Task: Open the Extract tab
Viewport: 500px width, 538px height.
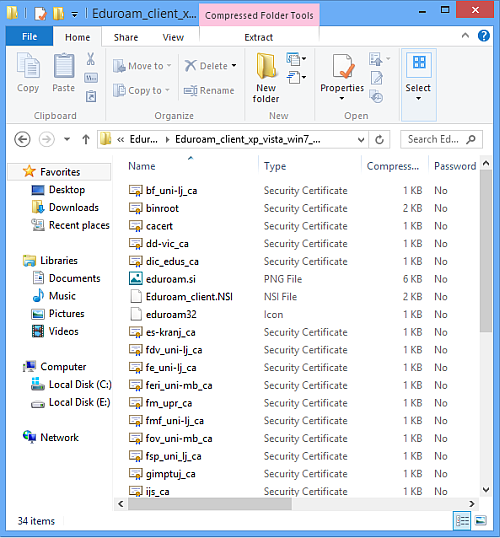Action: (x=259, y=37)
